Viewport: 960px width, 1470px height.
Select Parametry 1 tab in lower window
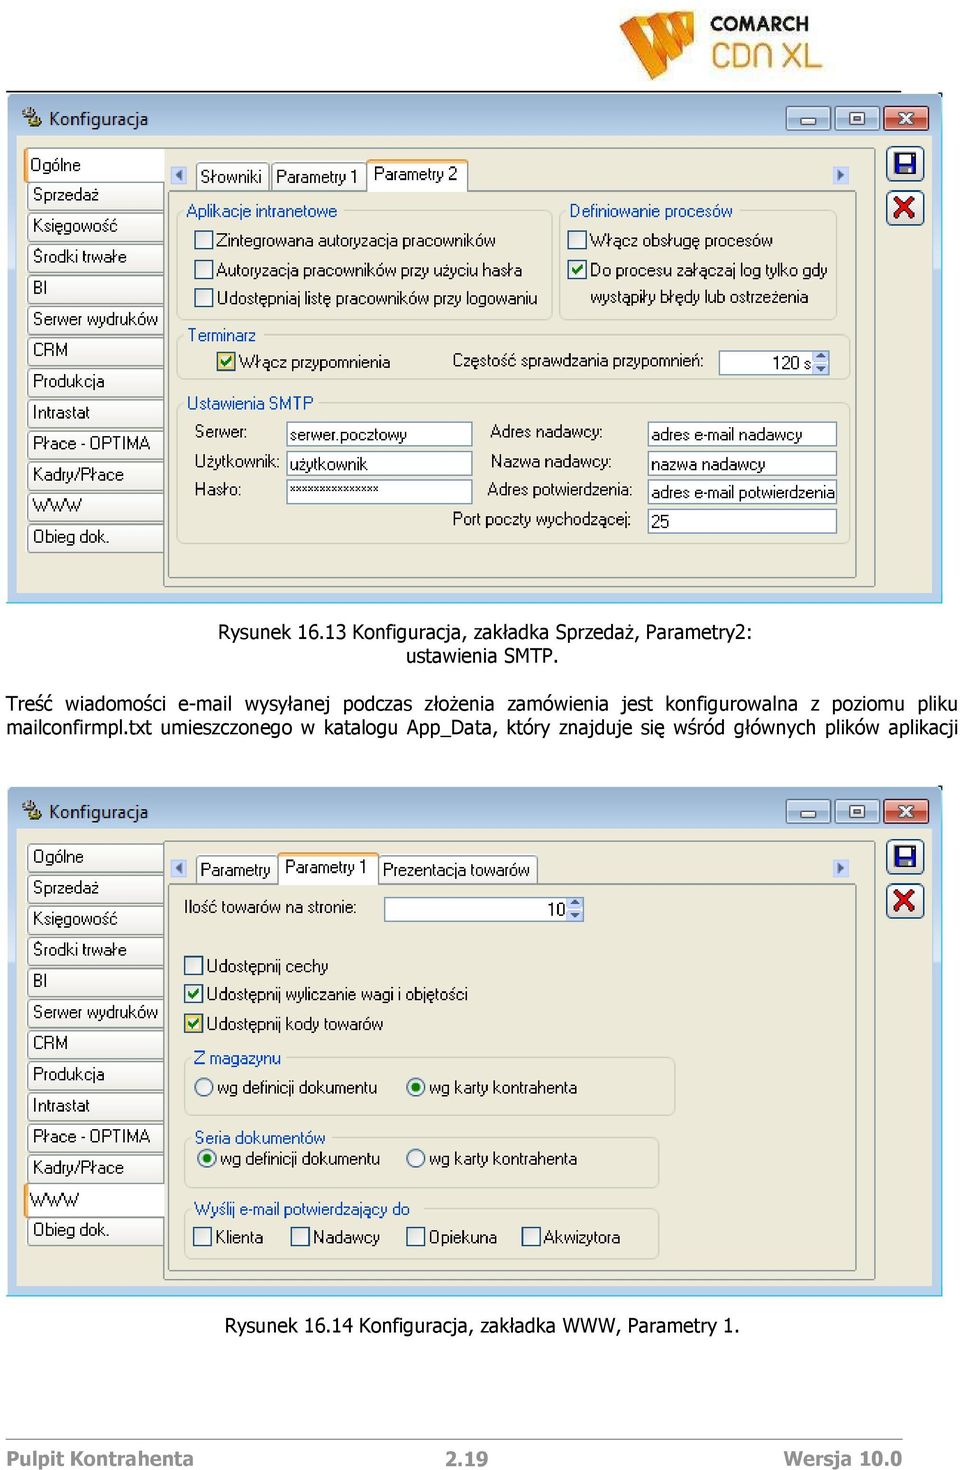tap(326, 867)
